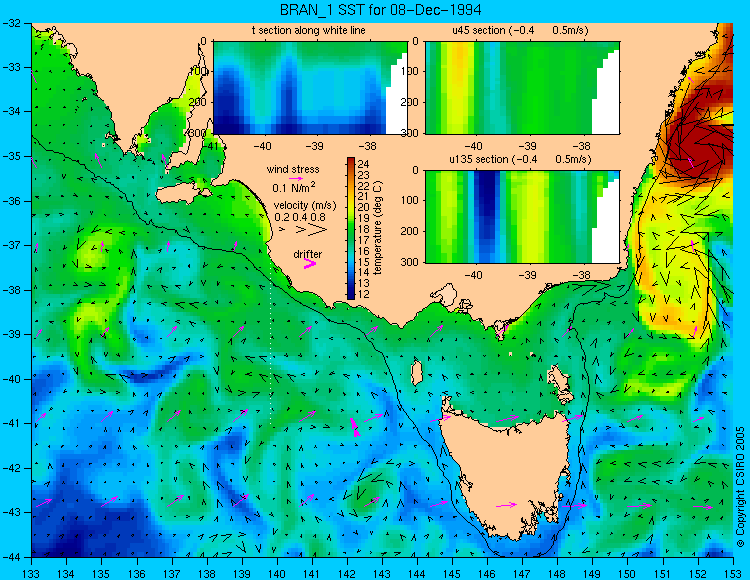Open the u45 velocity section inset plot
Screen dimensions: 750x580
coord(522,88)
